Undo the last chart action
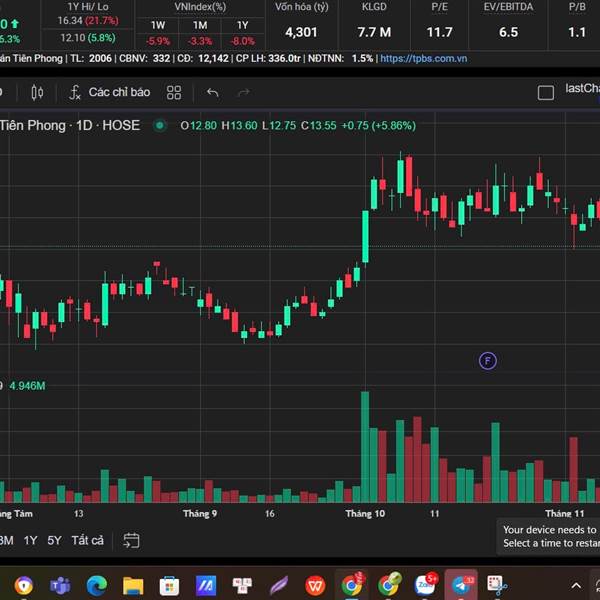The width and height of the screenshot is (600, 600). 212,92
